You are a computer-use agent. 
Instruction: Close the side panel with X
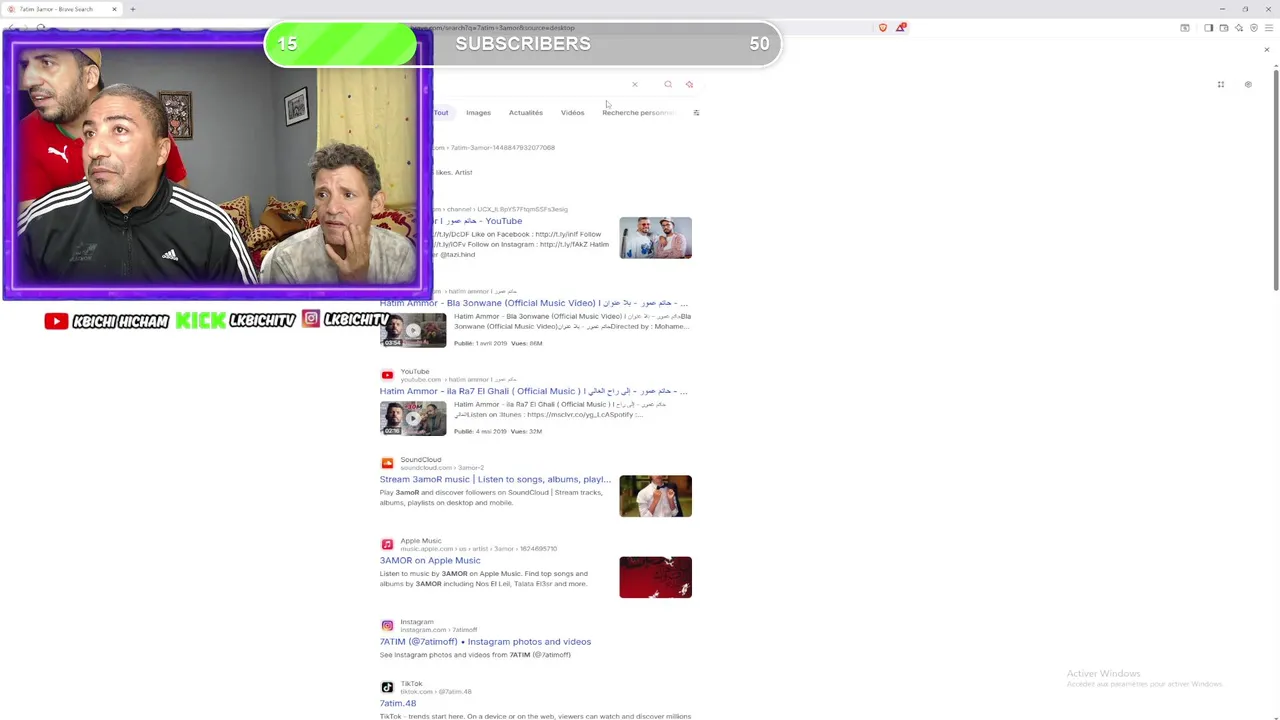pyautogui.click(x=1266, y=49)
